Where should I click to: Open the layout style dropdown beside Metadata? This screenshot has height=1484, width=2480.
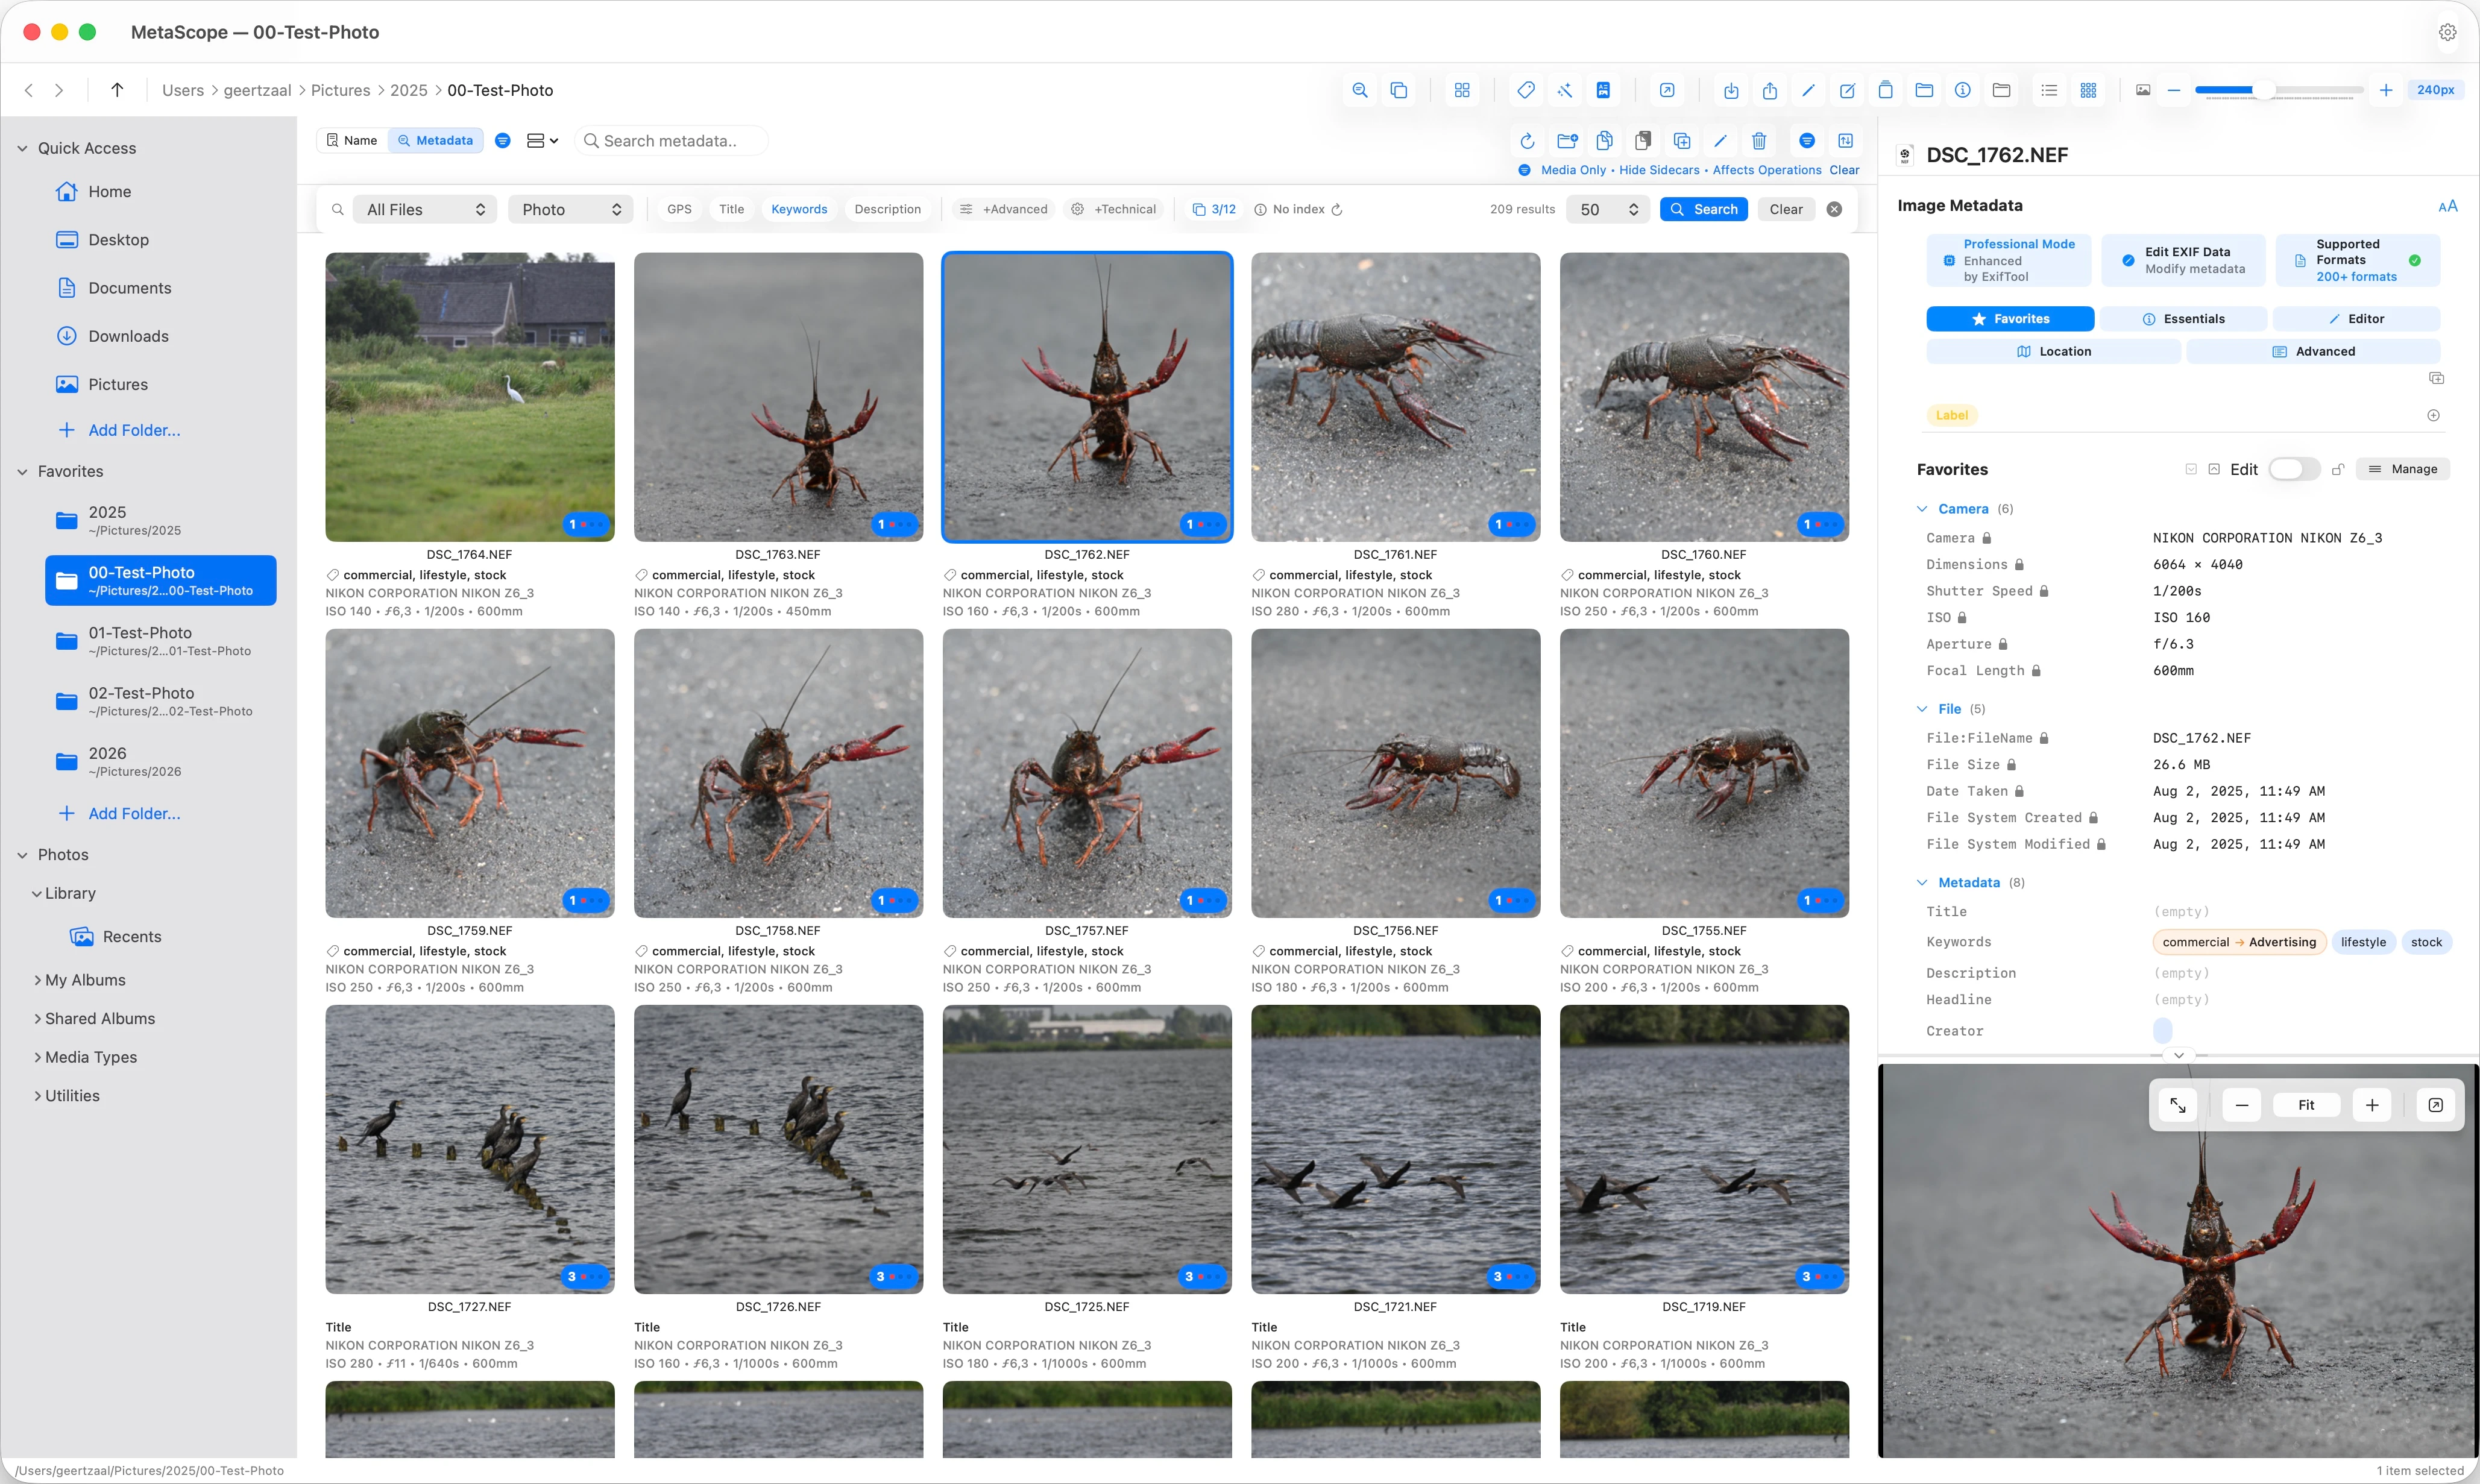pyautogui.click(x=542, y=141)
